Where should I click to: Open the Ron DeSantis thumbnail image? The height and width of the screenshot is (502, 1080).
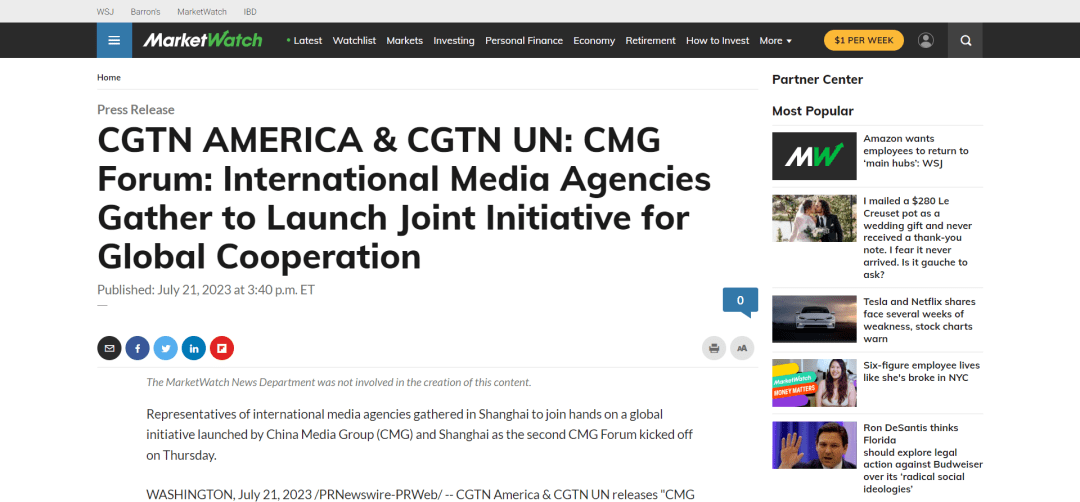[x=814, y=446]
